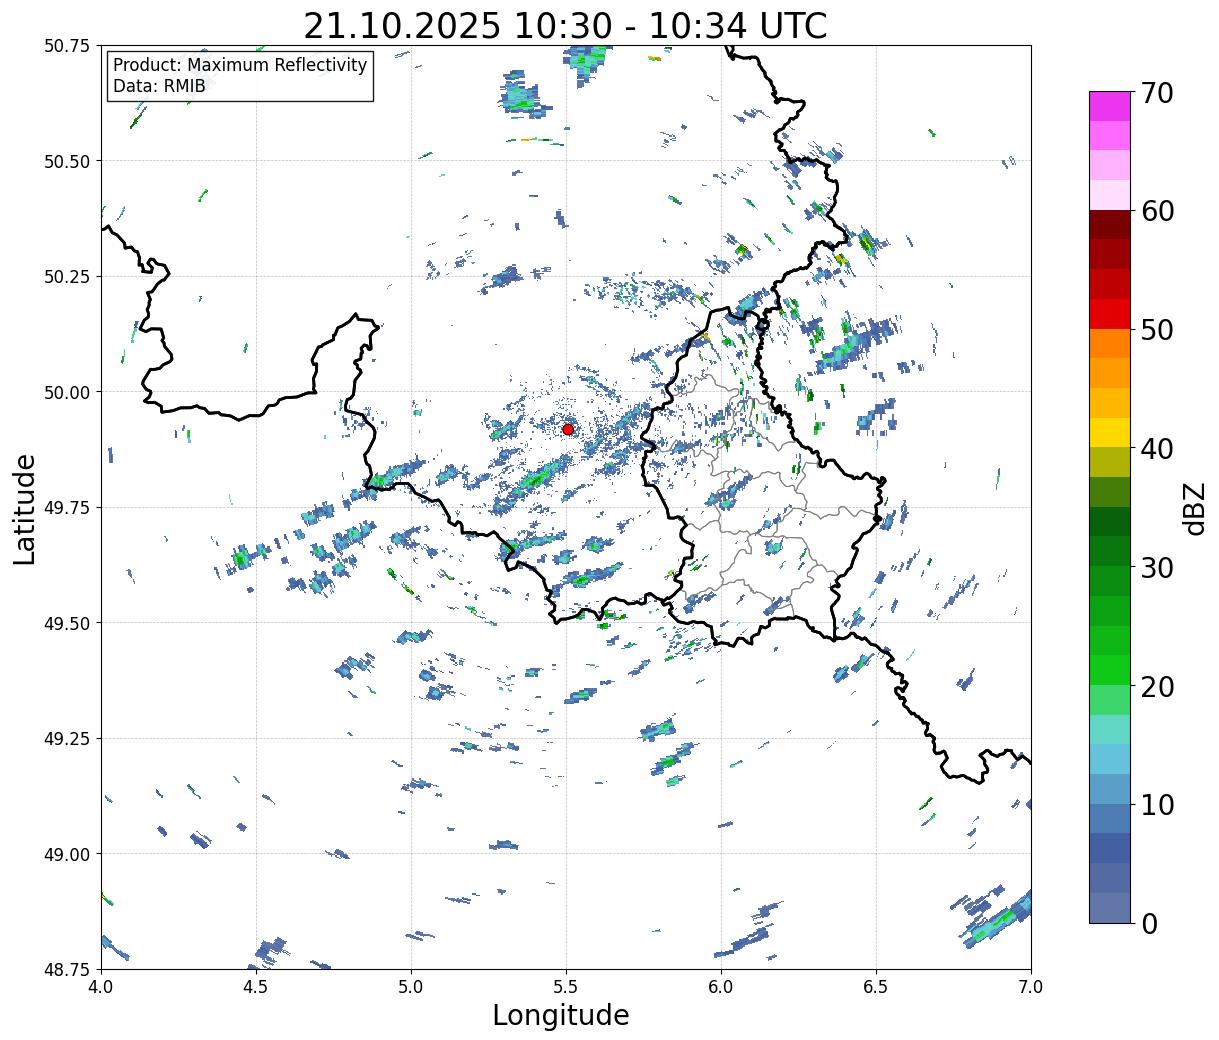Viewport: 1219px width, 1040px height.
Task: Click the 'Product: Maximum Reflectivity' legend line
Action: [240, 65]
